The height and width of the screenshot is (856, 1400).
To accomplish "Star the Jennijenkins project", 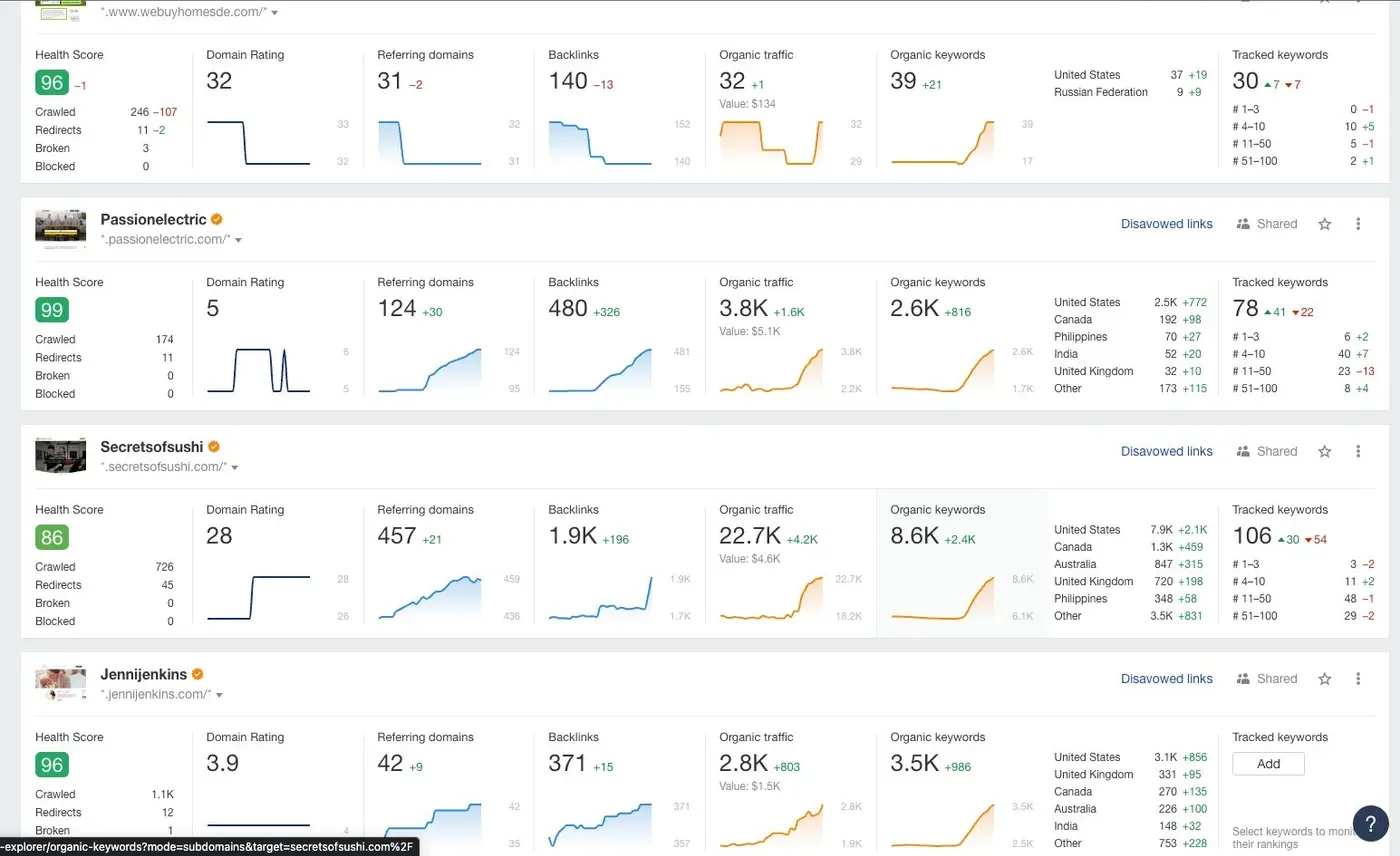I will point(1325,679).
